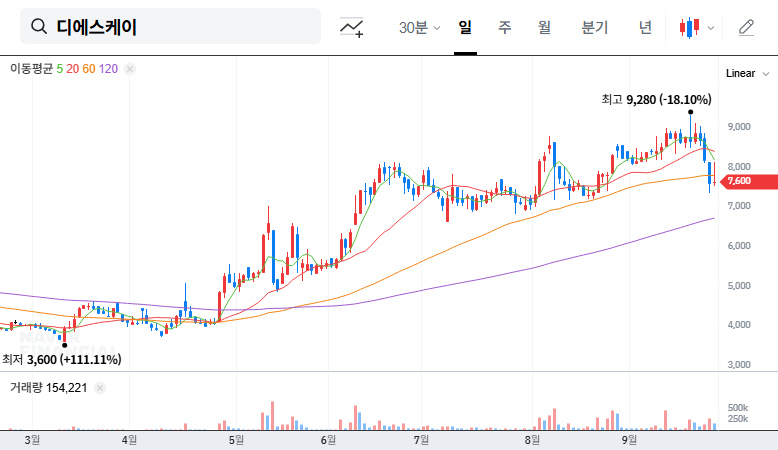Click the 4월 date axis label

[130, 440]
